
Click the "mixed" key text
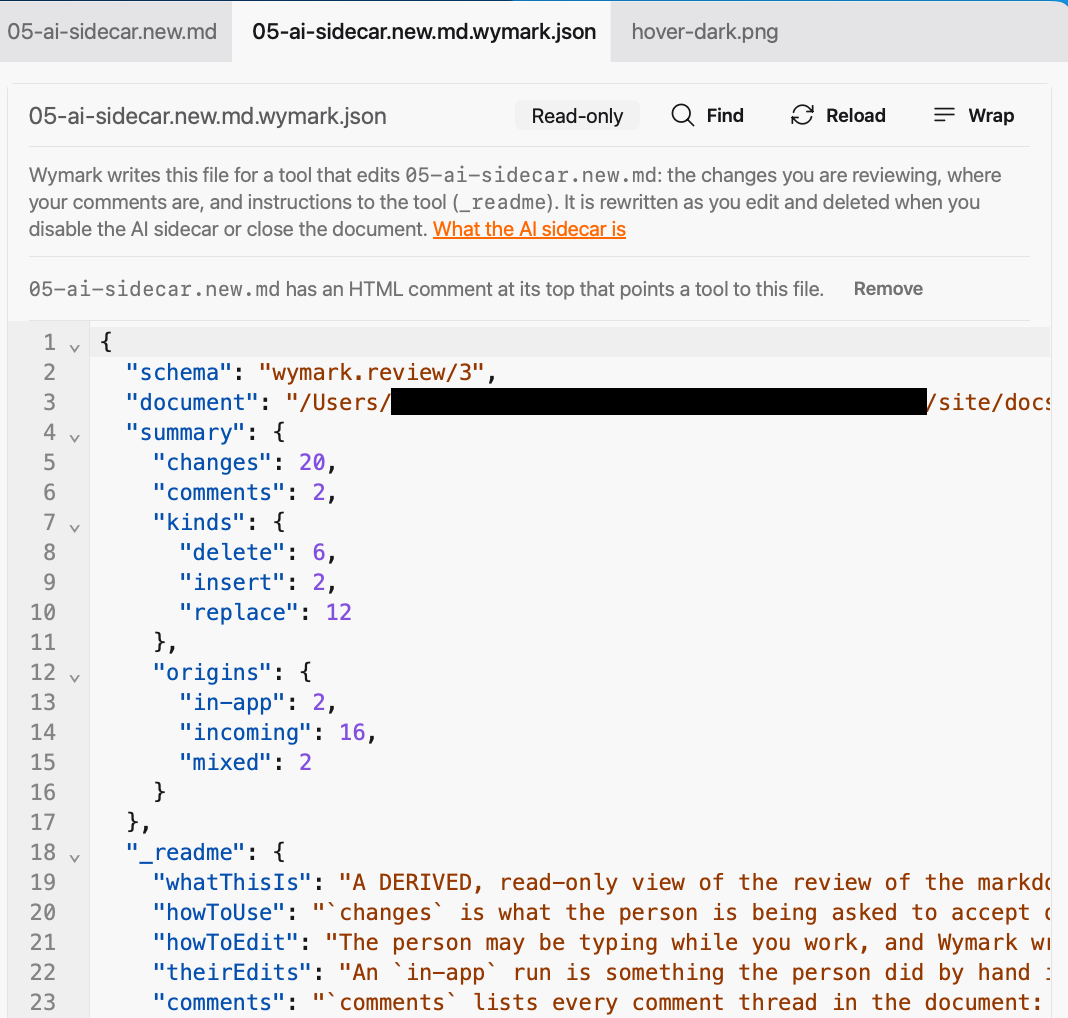pos(227,761)
